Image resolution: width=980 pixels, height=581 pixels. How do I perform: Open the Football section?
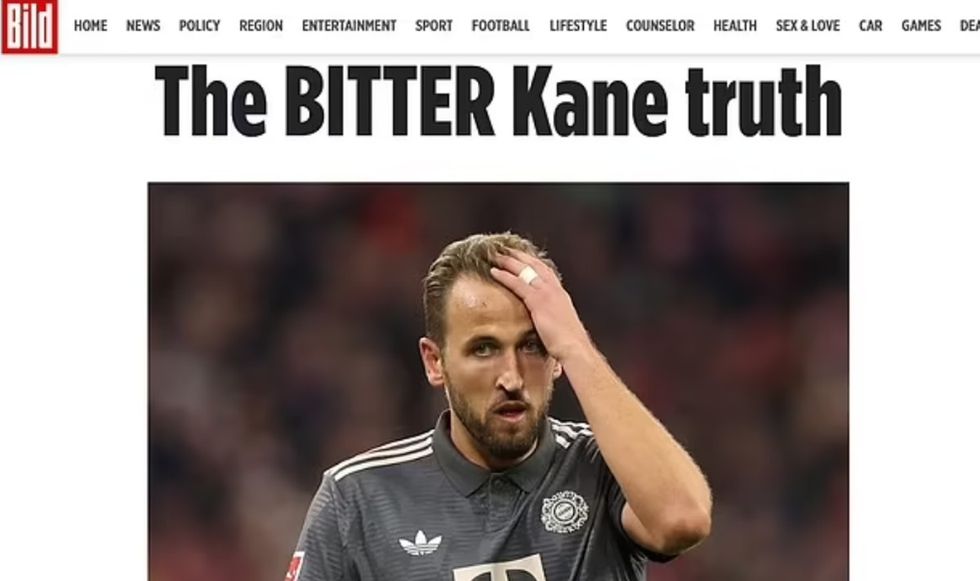(501, 26)
